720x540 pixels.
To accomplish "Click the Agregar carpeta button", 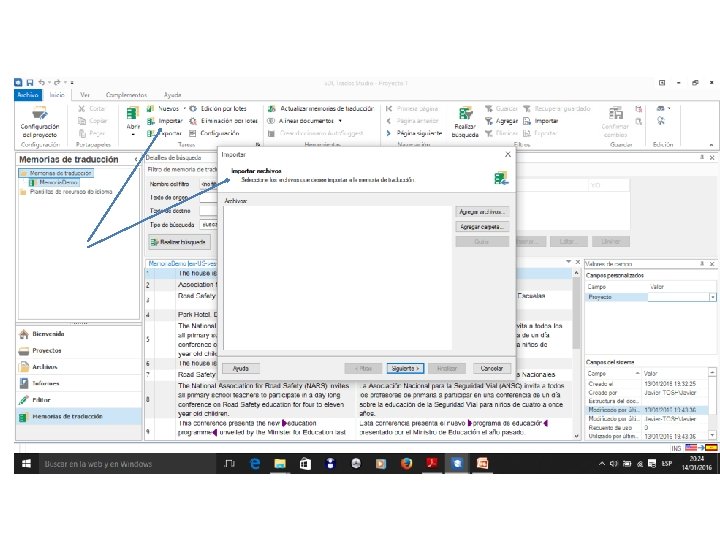I will [482, 227].
